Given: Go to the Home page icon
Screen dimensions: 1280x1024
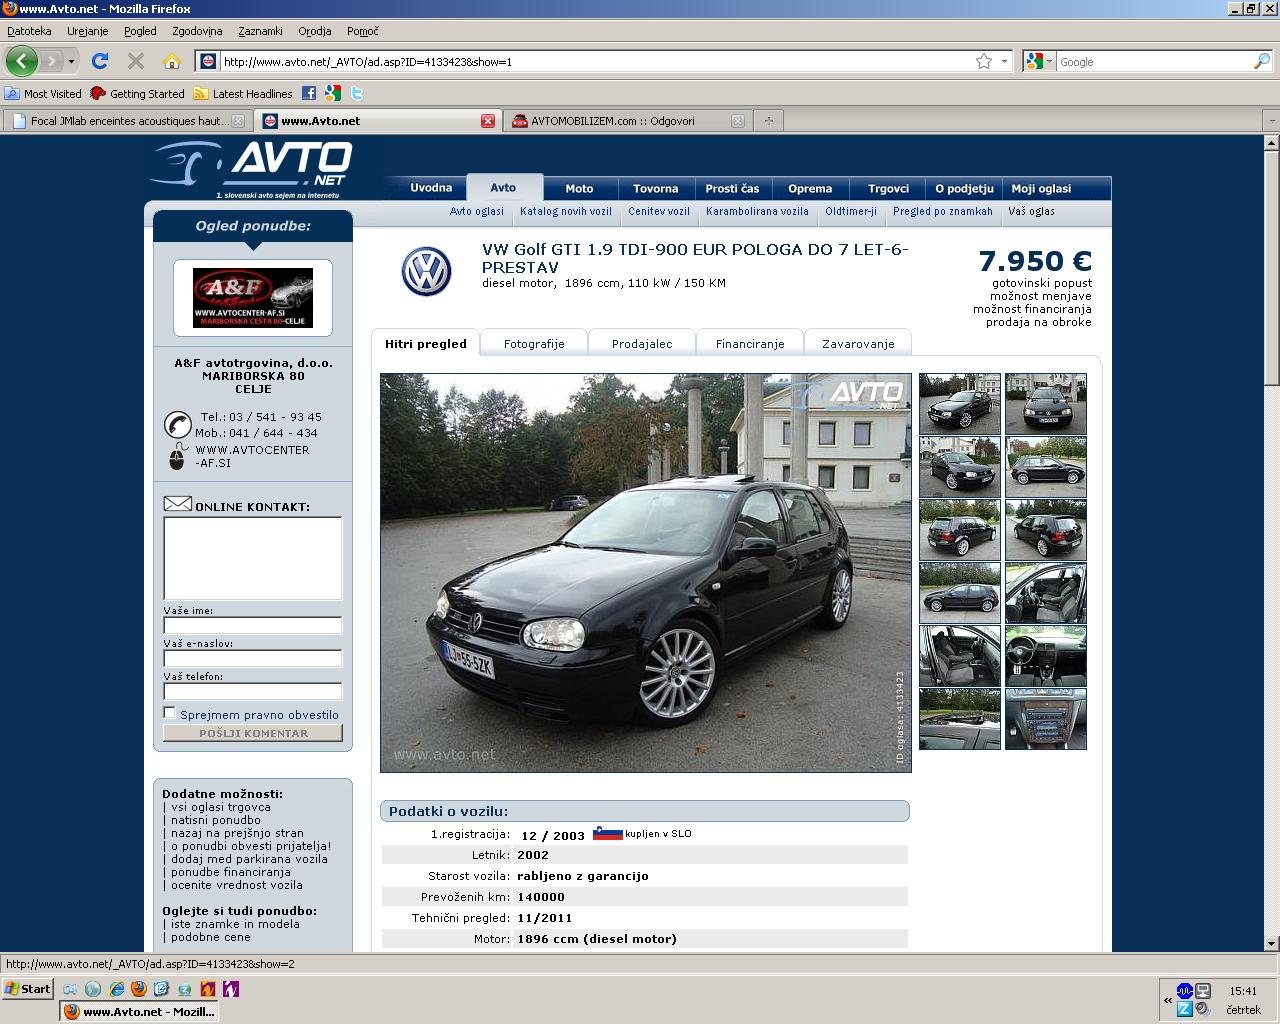Looking at the screenshot, I should pyautogui.click(x=172, y=61).
